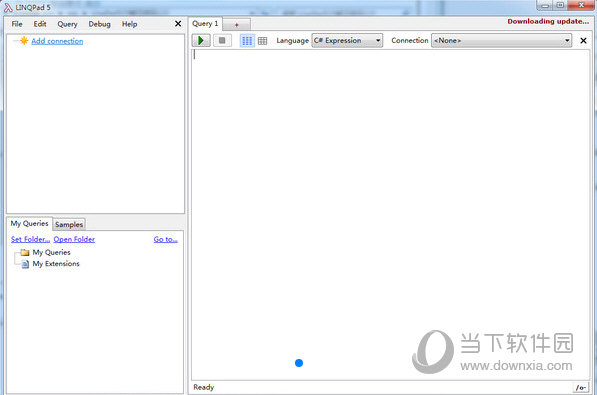Click the Downloading update... notice
Viewport: 597px width, 395px height.
pos(548,21)
